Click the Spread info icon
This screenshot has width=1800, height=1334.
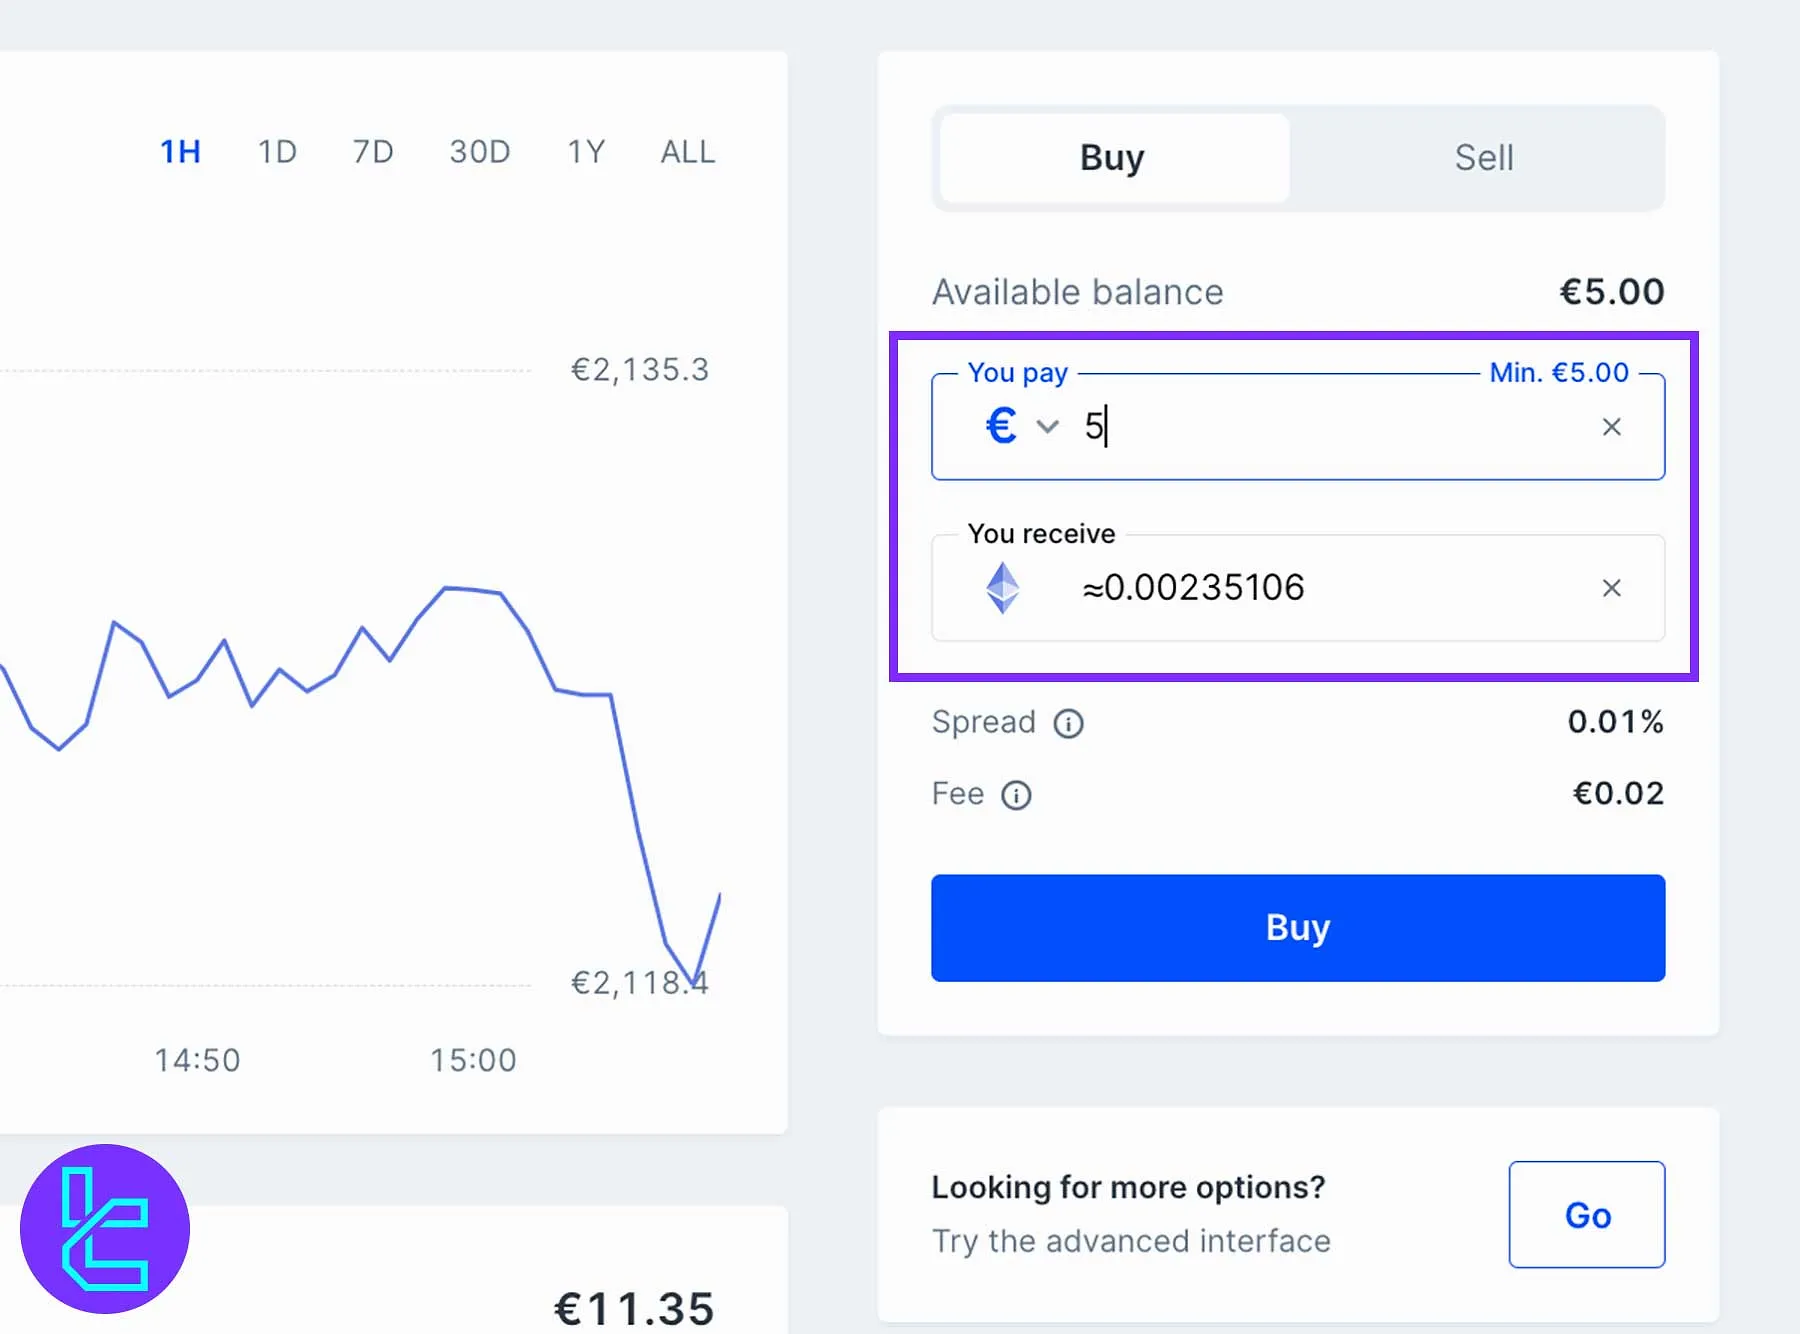point(1068,723)
